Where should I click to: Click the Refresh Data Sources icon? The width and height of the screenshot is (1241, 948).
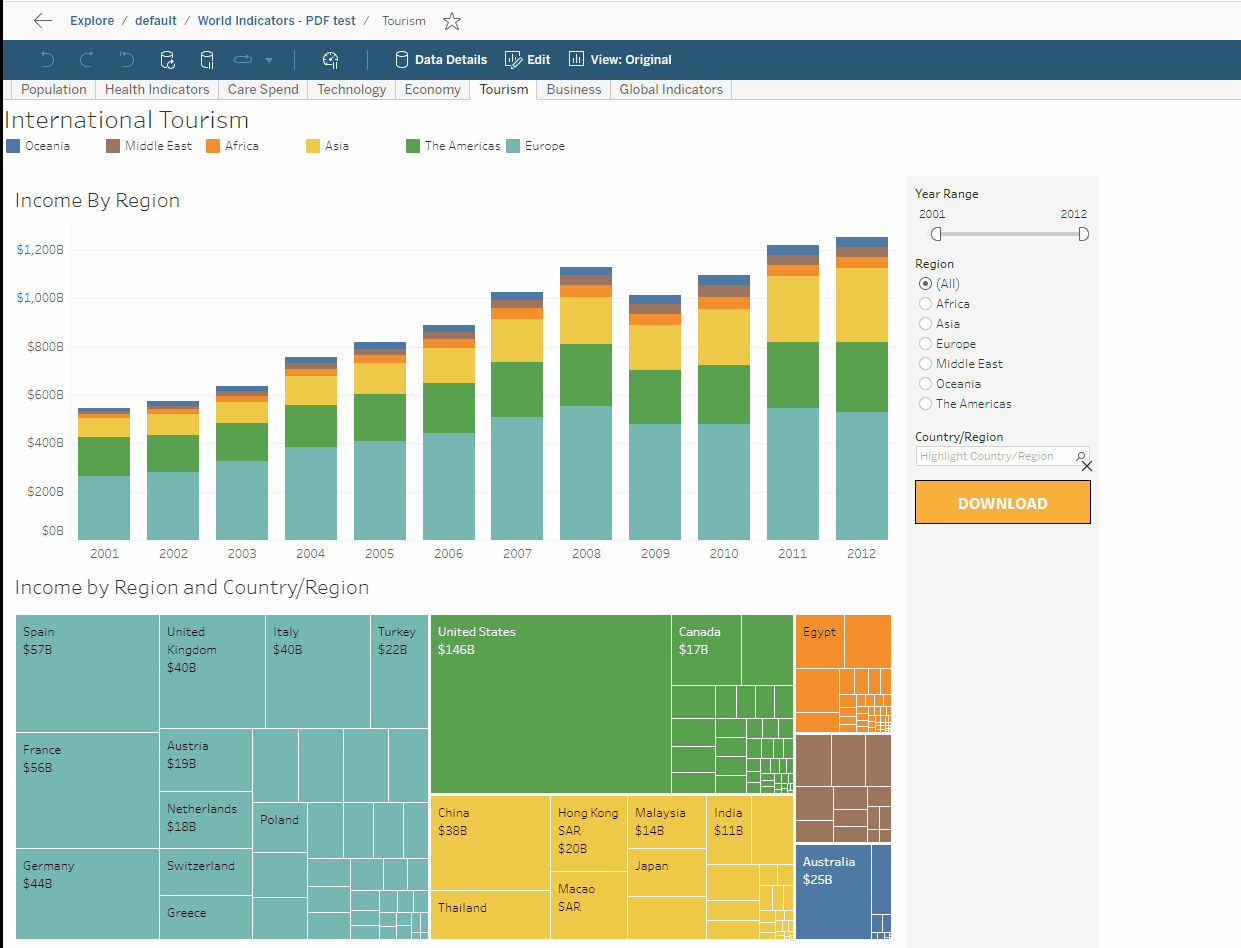tap(167, 60)
